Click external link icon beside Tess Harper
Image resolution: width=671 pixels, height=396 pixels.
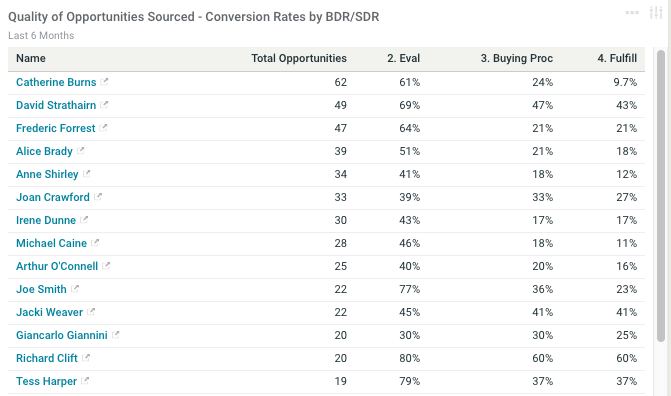tap(85, 381)
